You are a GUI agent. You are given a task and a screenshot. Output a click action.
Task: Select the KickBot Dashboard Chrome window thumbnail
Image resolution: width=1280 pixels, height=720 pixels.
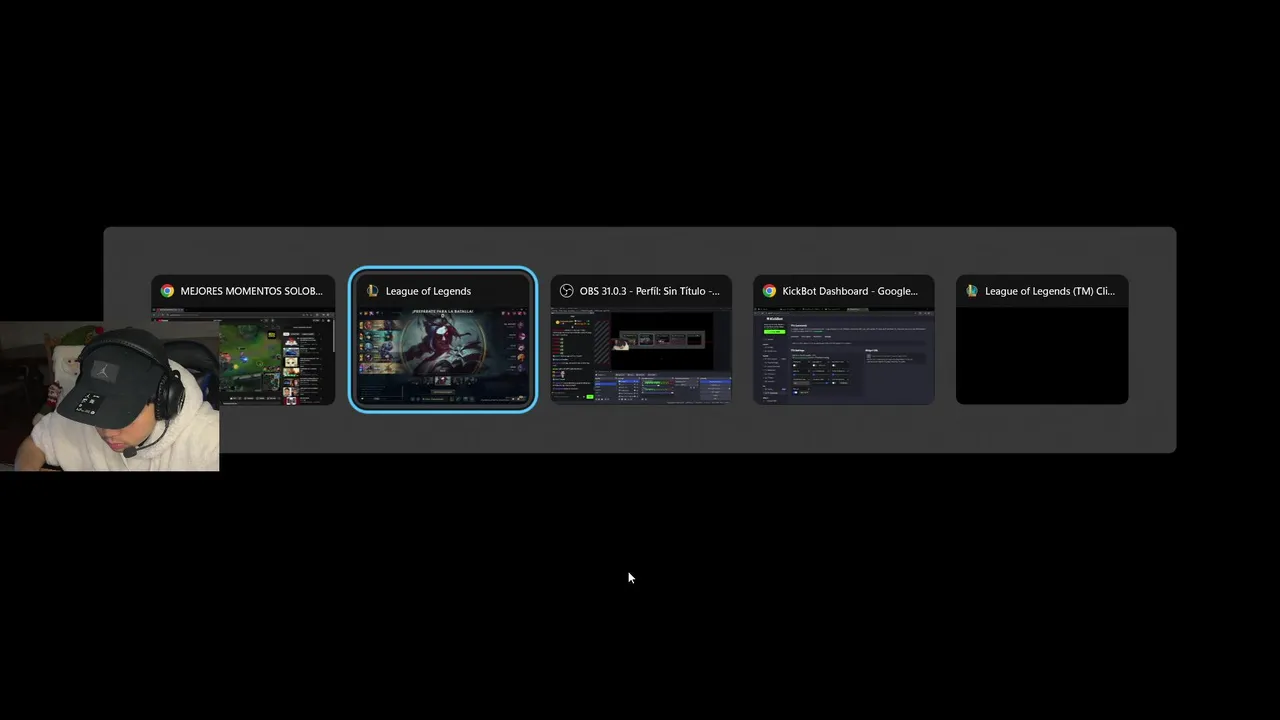click(843, 340)
